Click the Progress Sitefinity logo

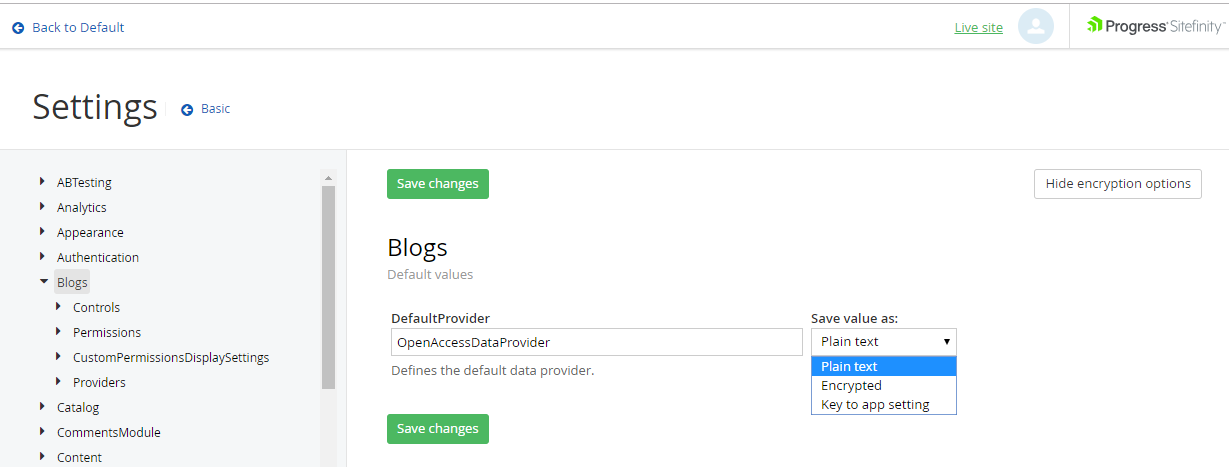pos(1154,26)
